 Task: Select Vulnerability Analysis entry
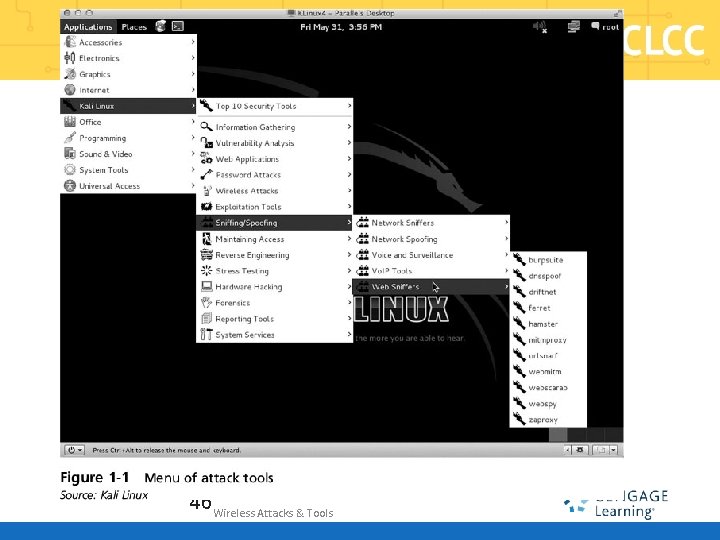point(275,143)
